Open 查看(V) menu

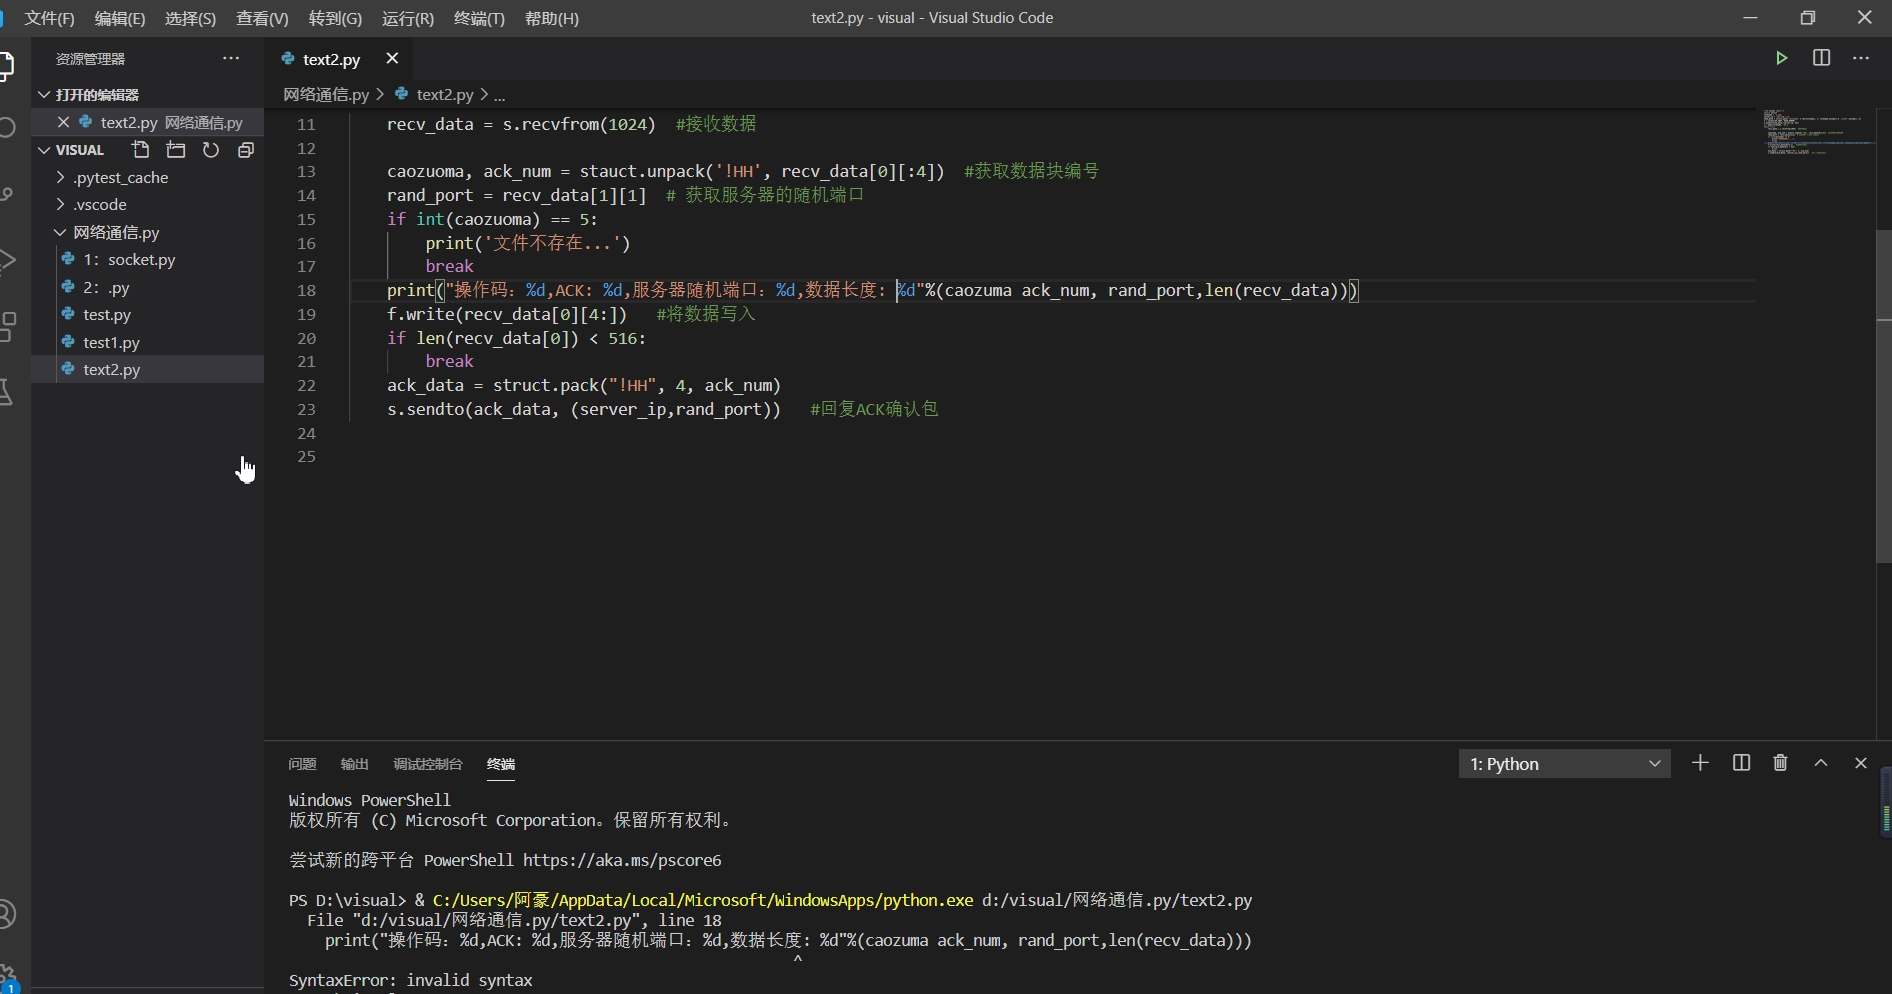coord(262,18)
